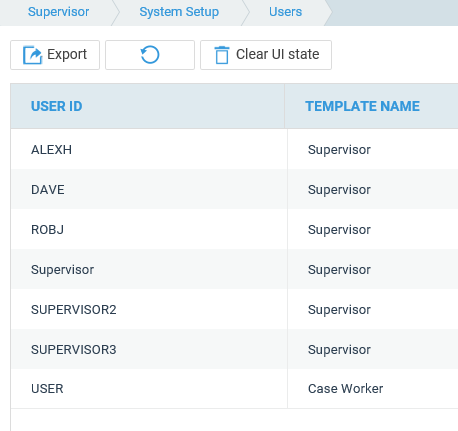Go to System Setup breadcrumb
The height and width of the screenshot is (431, 458).
[x=179, y=12]
